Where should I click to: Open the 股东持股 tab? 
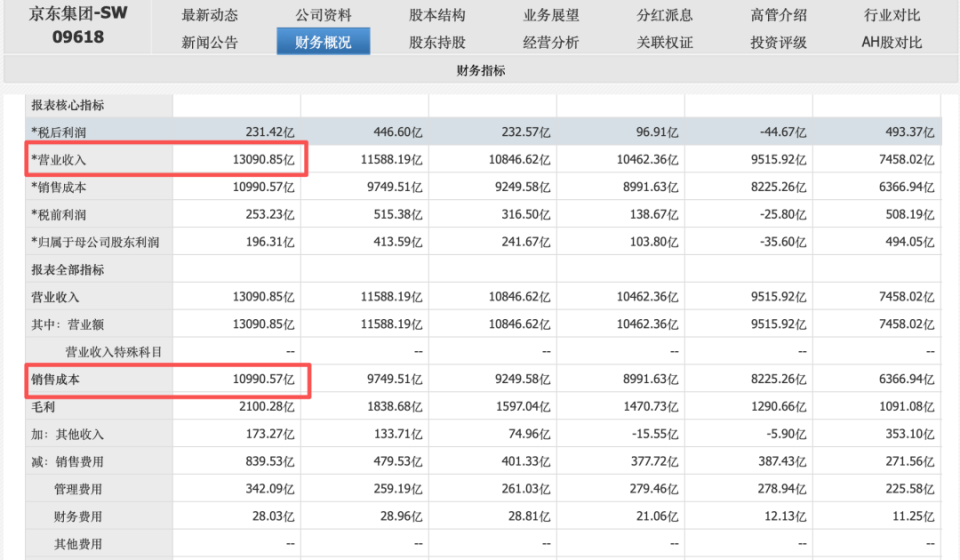coord(437,42)
